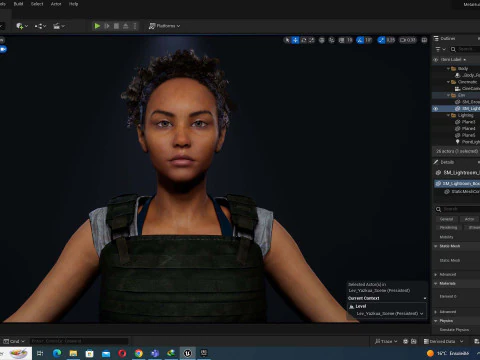Open the Actor menu

pyautogui.click(x=56, y=4)
